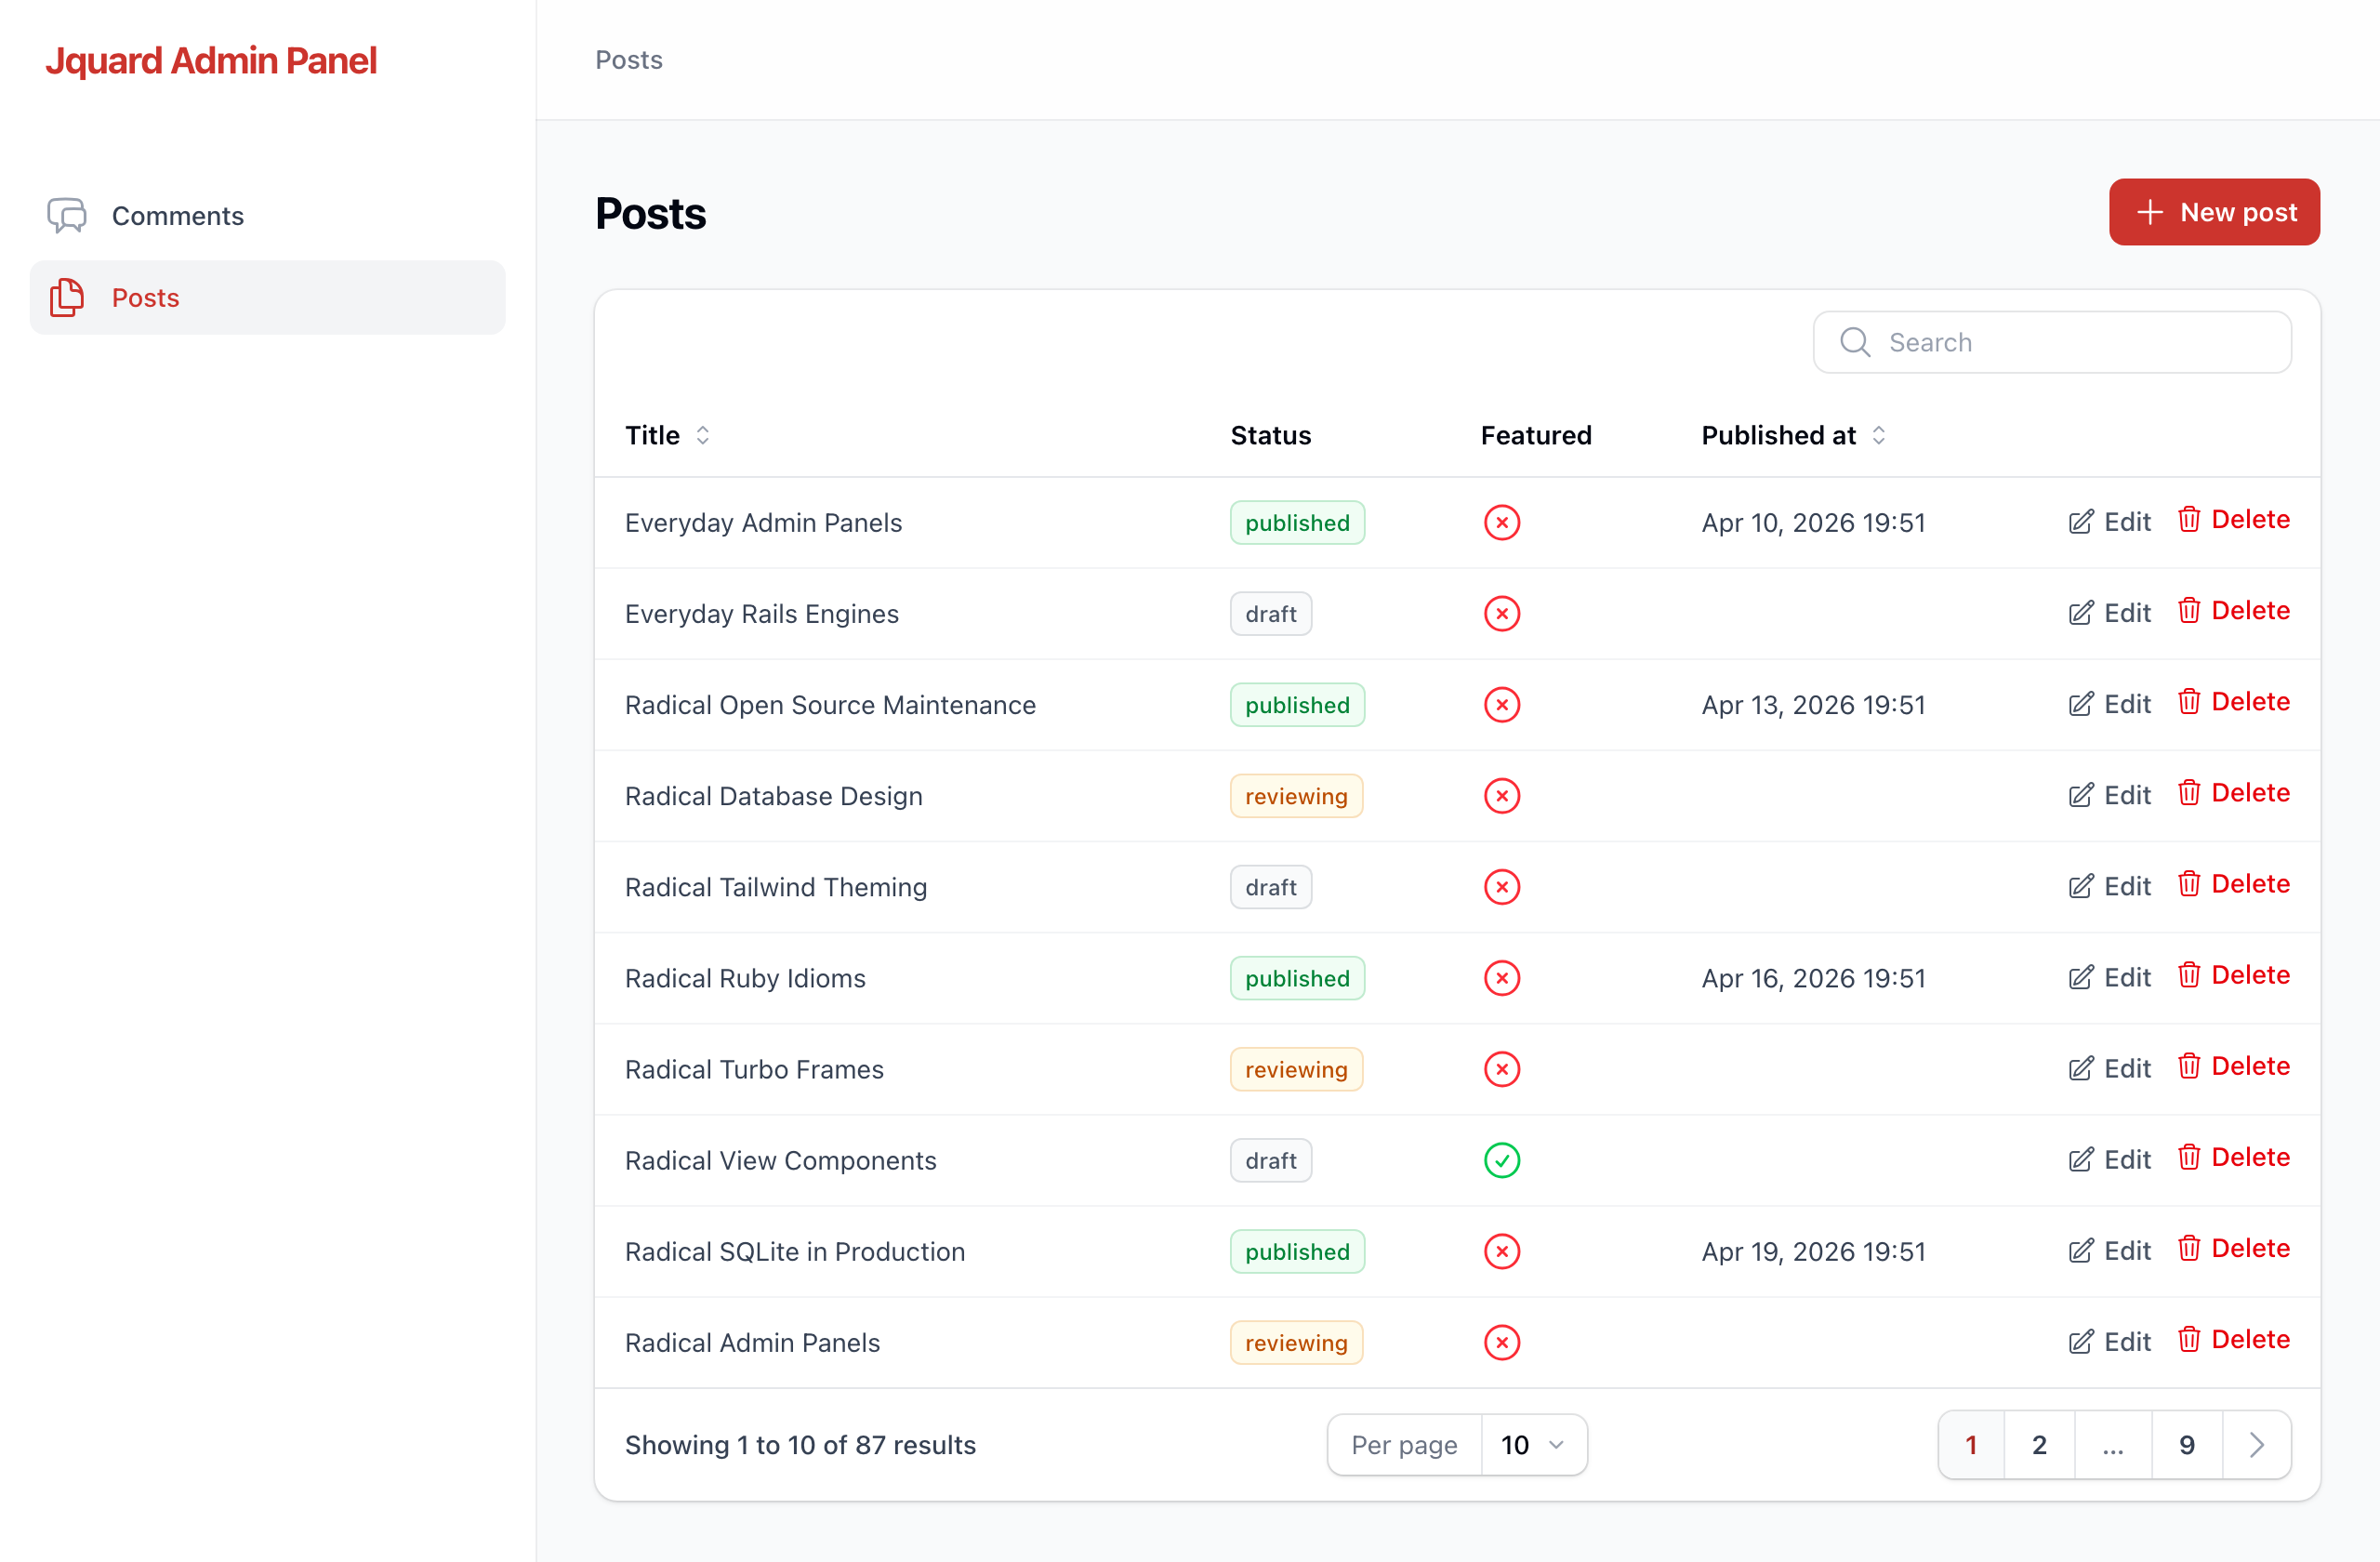Click pencil icon for Radical Database Design
The height and width of the screenshot is (1562, 2380).
(x=2081, y=795)
